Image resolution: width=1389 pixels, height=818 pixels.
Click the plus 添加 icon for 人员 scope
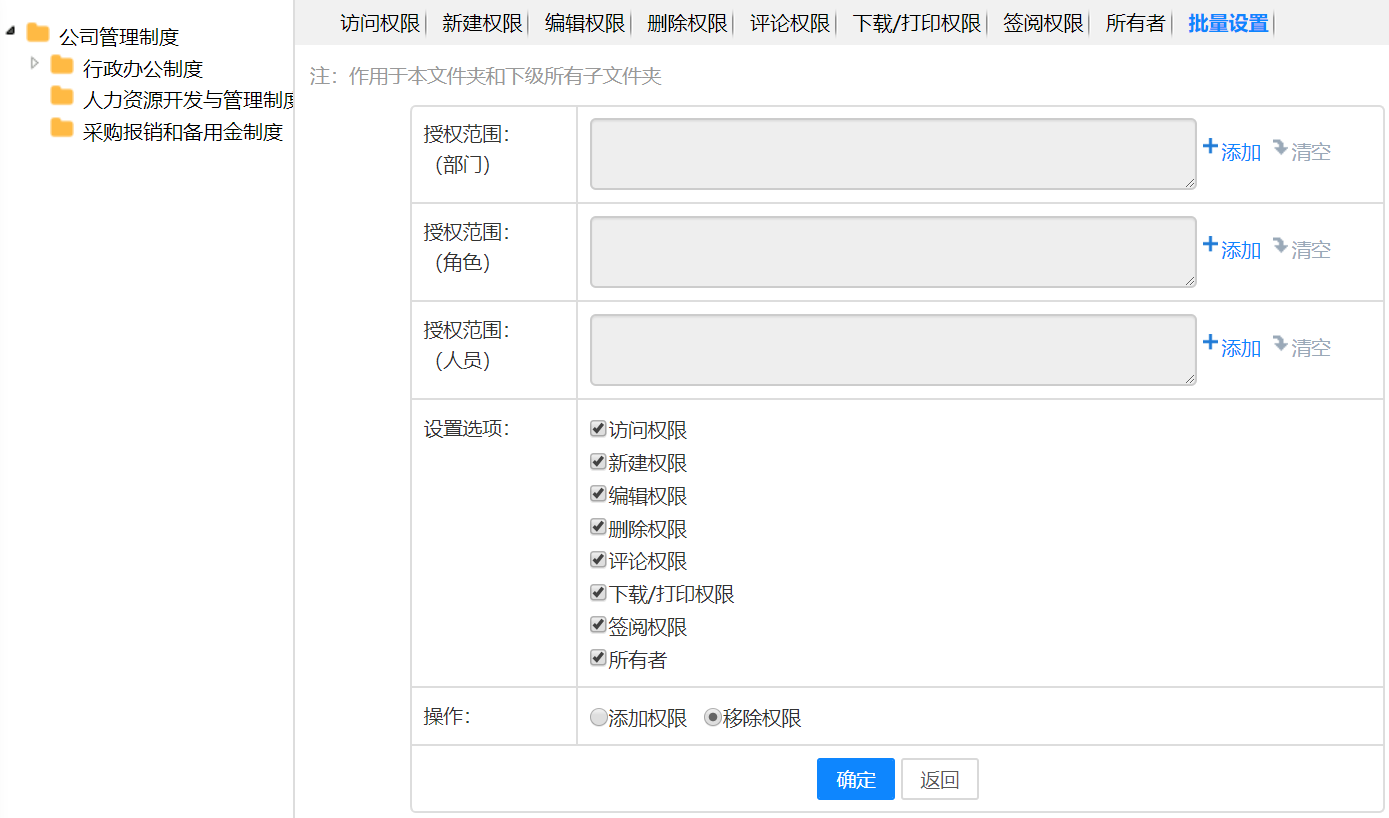coord(1210,343)
